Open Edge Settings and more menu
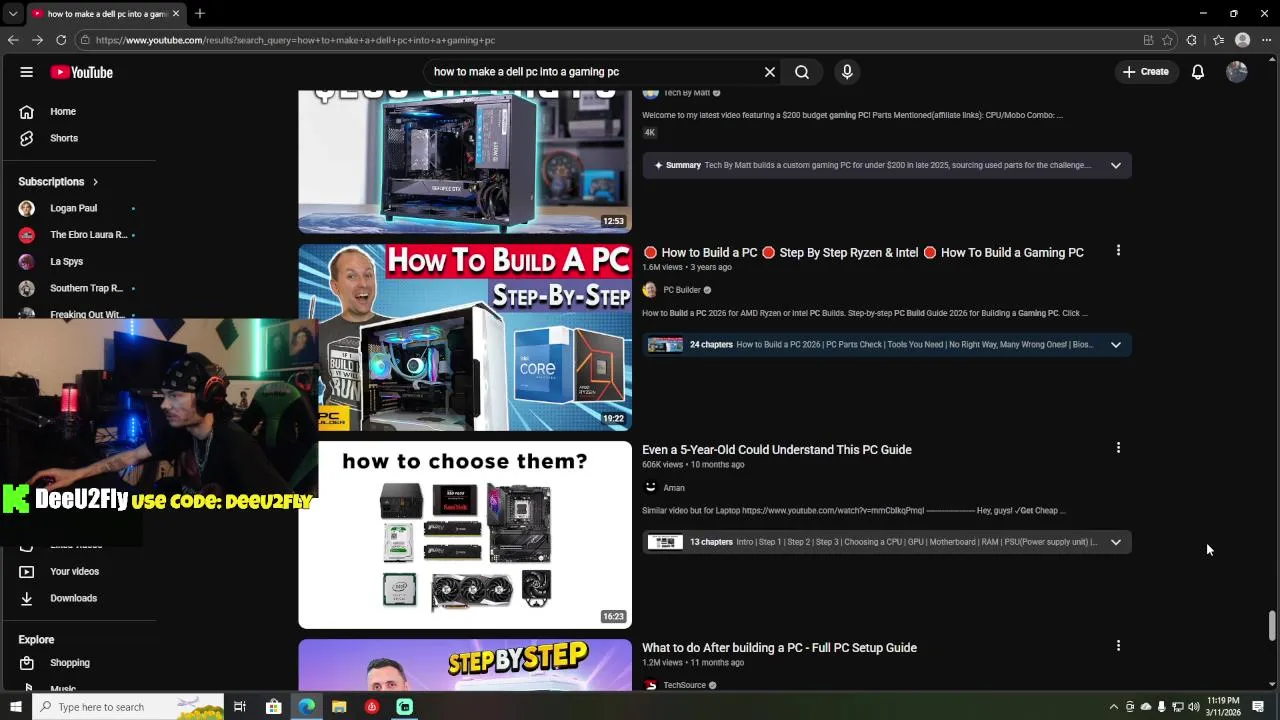 click(x=1267, y=40)
